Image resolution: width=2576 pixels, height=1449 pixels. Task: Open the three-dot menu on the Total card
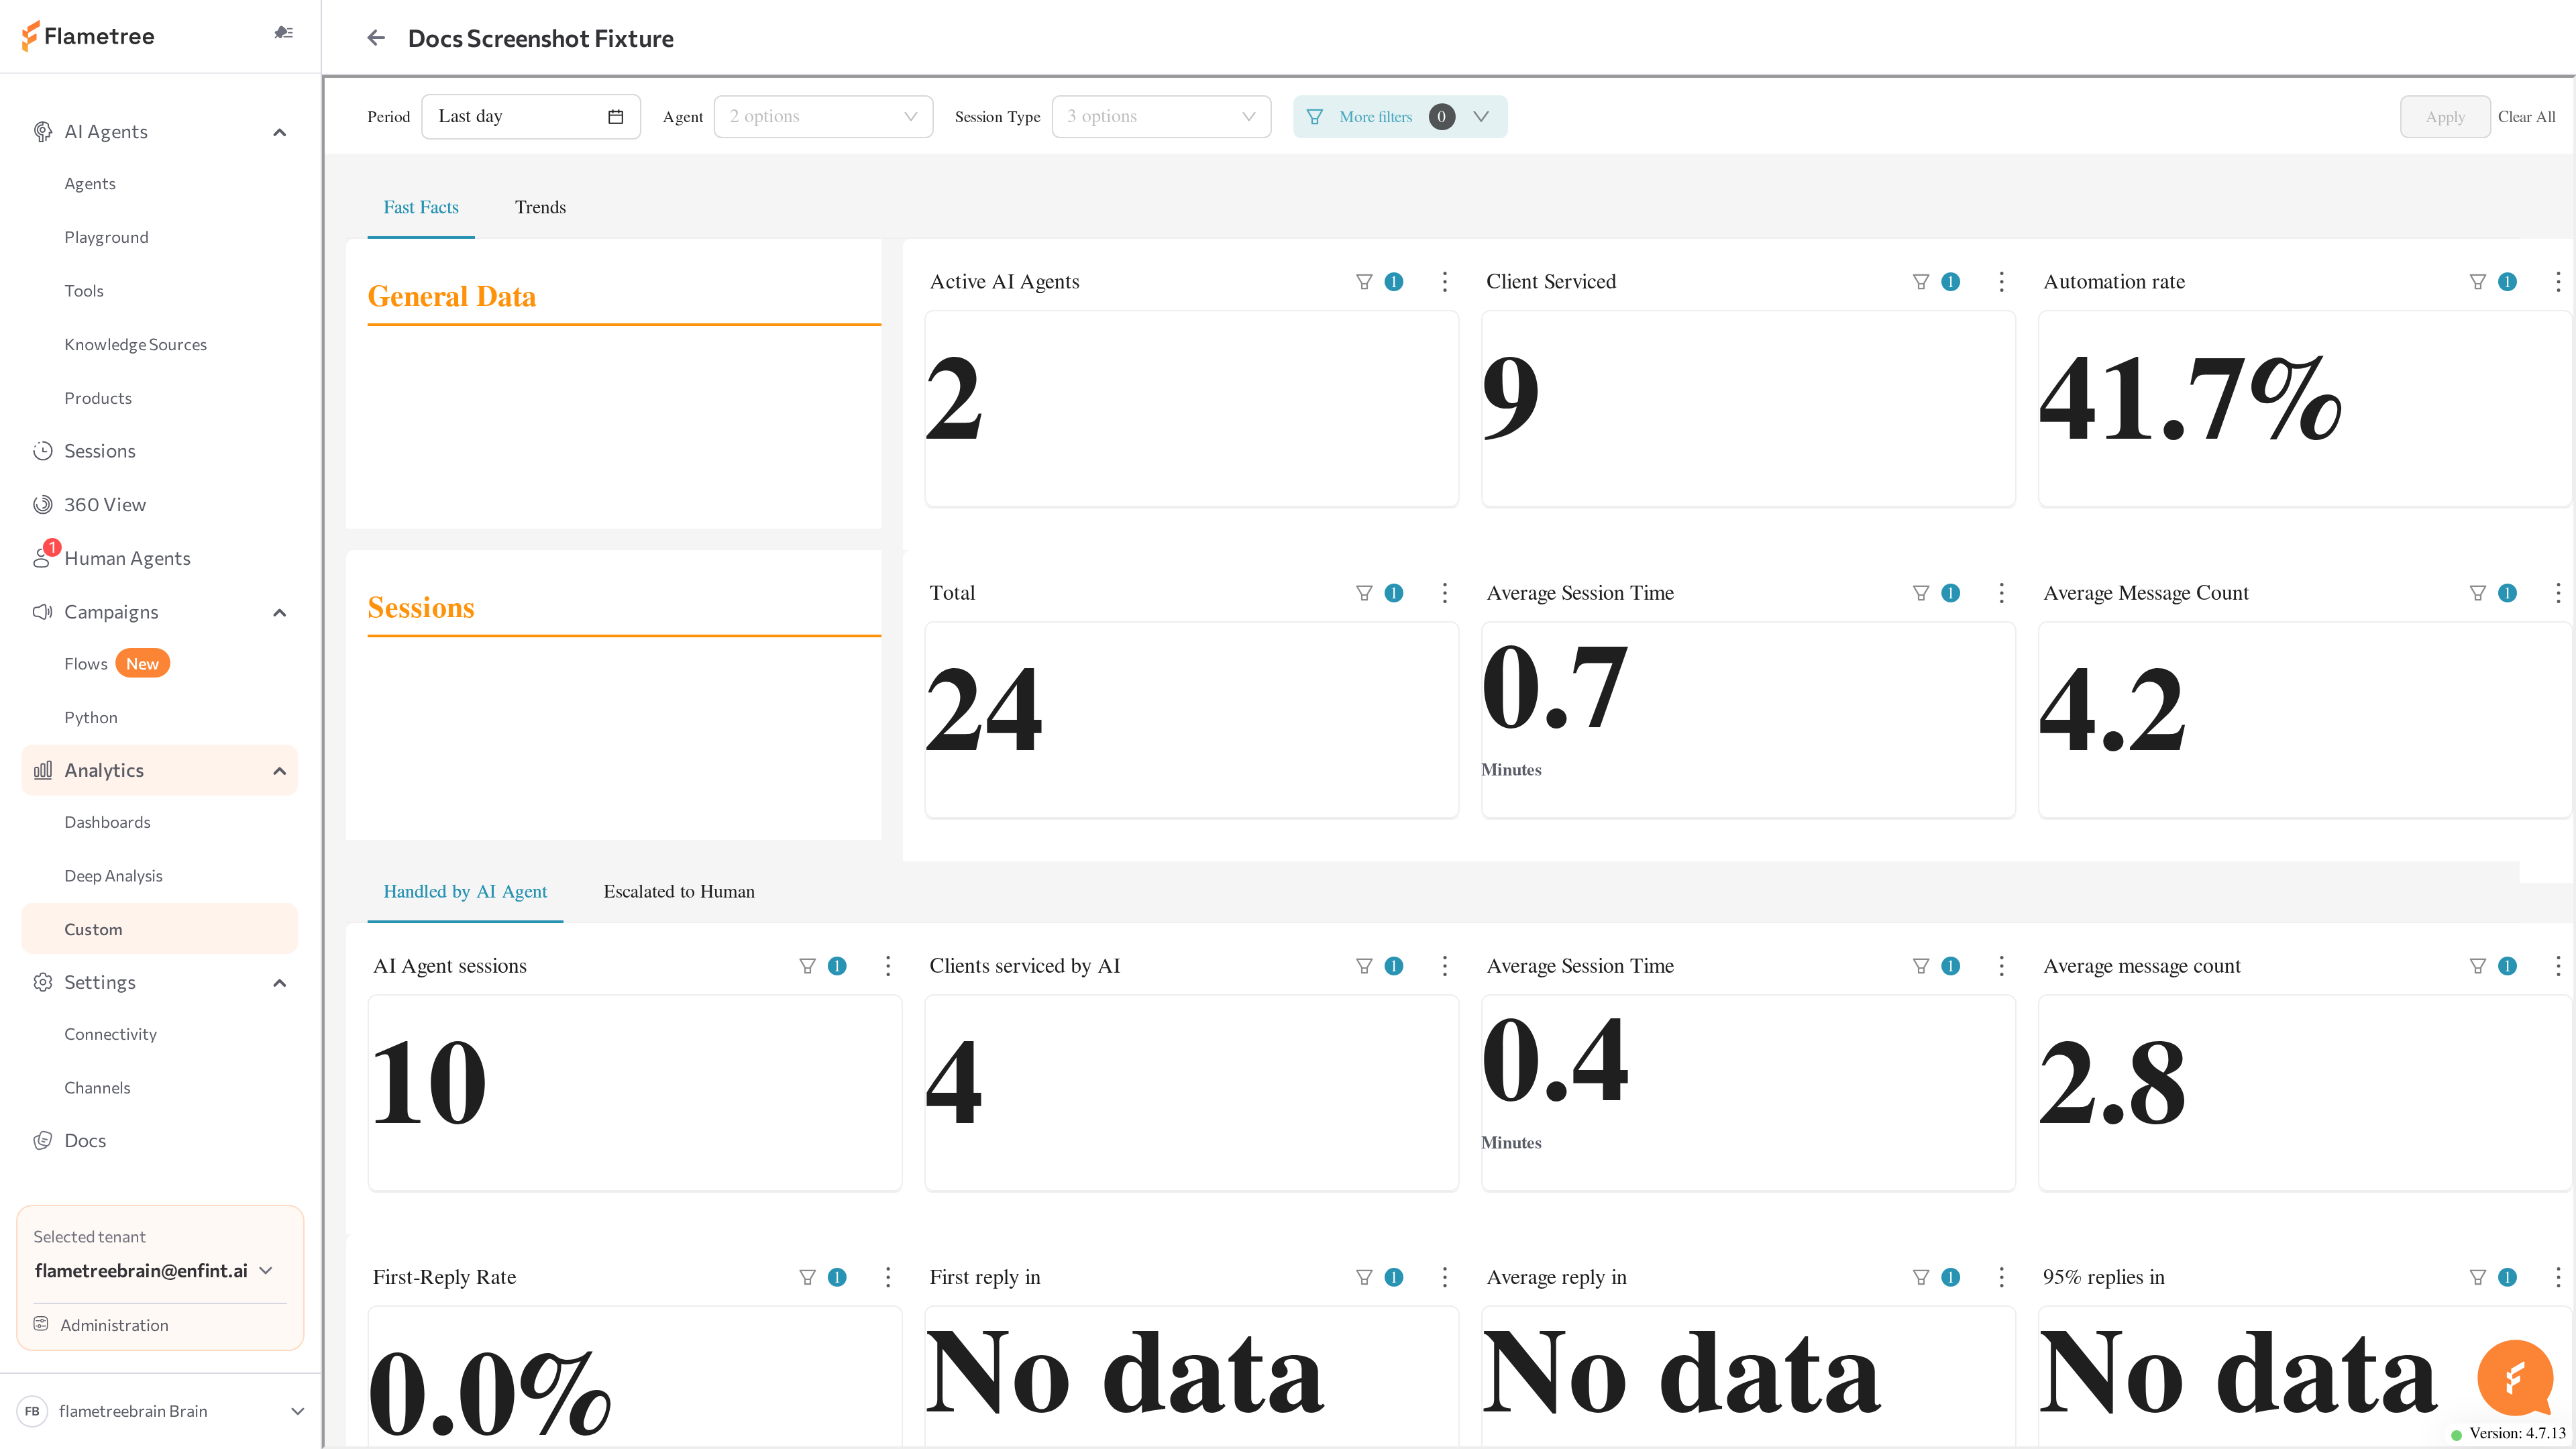coord(1445,593)
